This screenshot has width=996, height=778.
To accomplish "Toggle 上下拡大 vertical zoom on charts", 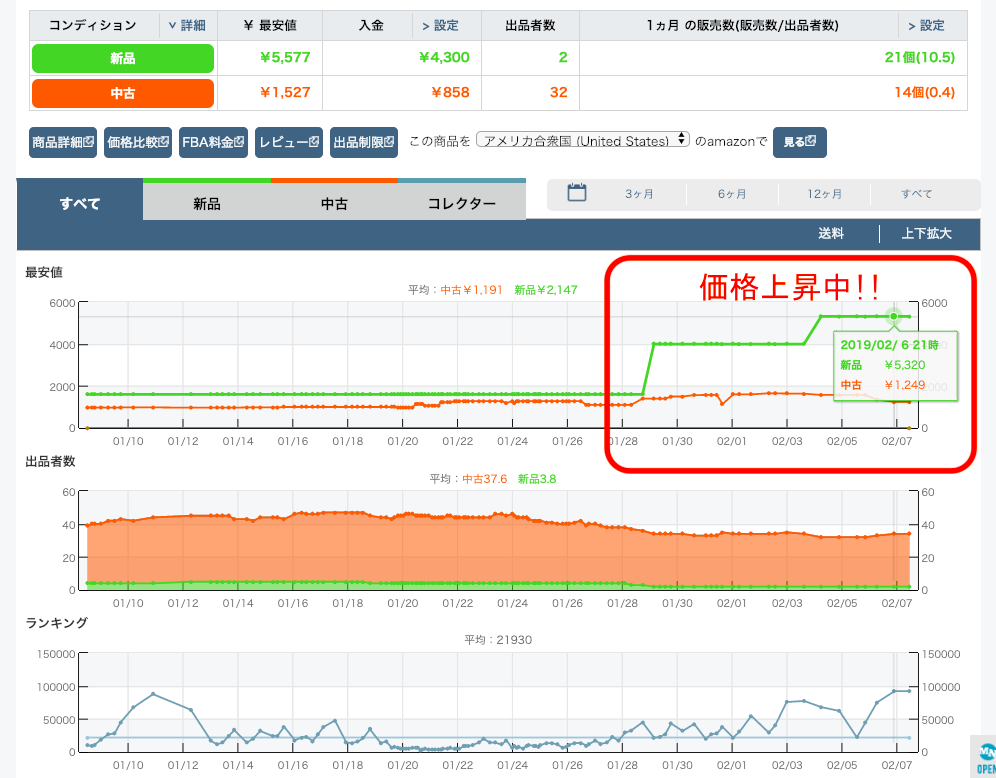I will 926,233.
